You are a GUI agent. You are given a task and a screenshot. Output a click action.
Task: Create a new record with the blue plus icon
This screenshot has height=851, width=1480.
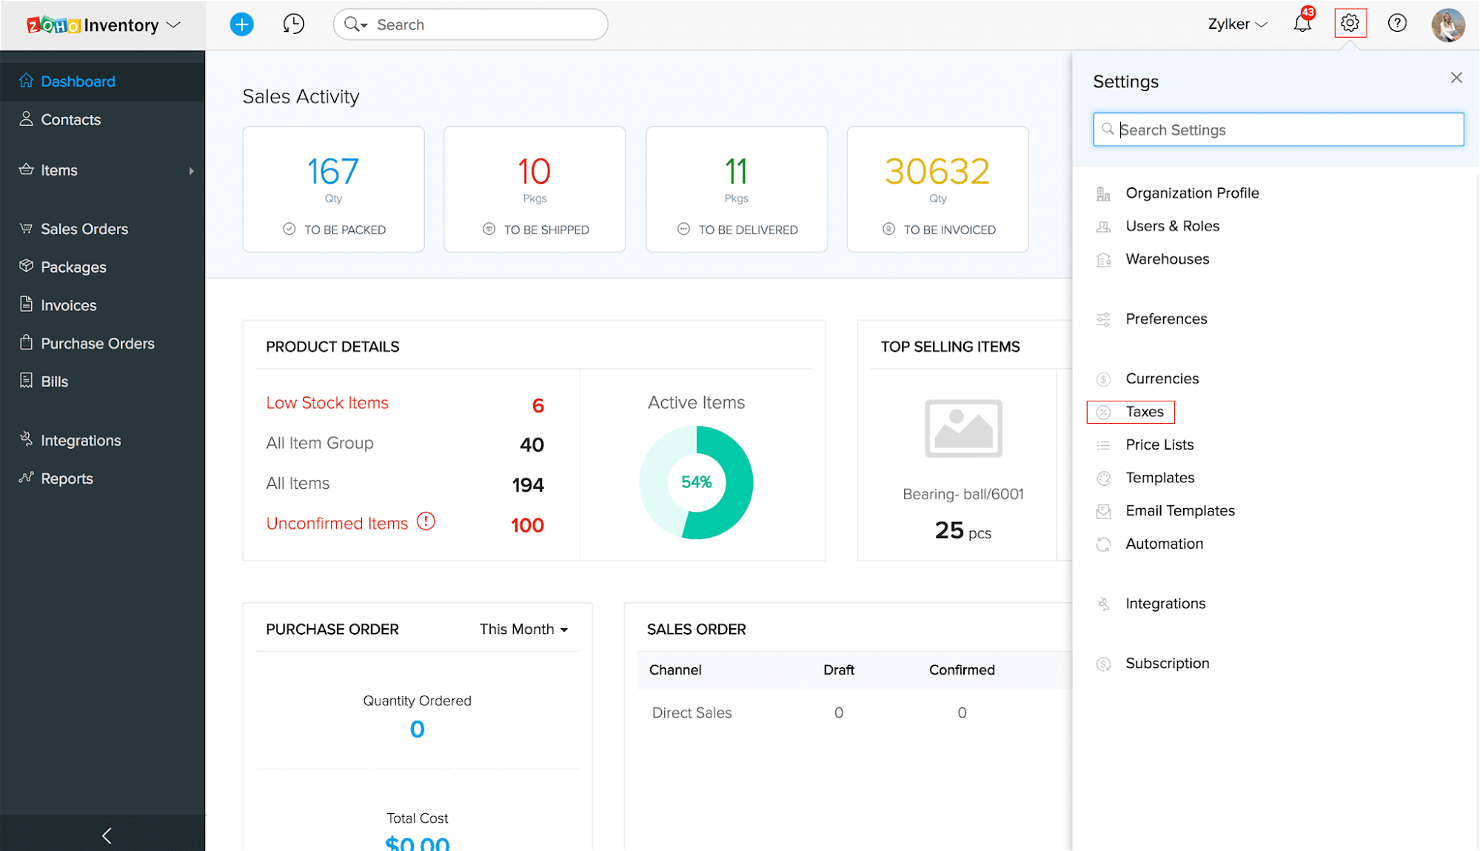pyautogui.click(x=242, y=24)
